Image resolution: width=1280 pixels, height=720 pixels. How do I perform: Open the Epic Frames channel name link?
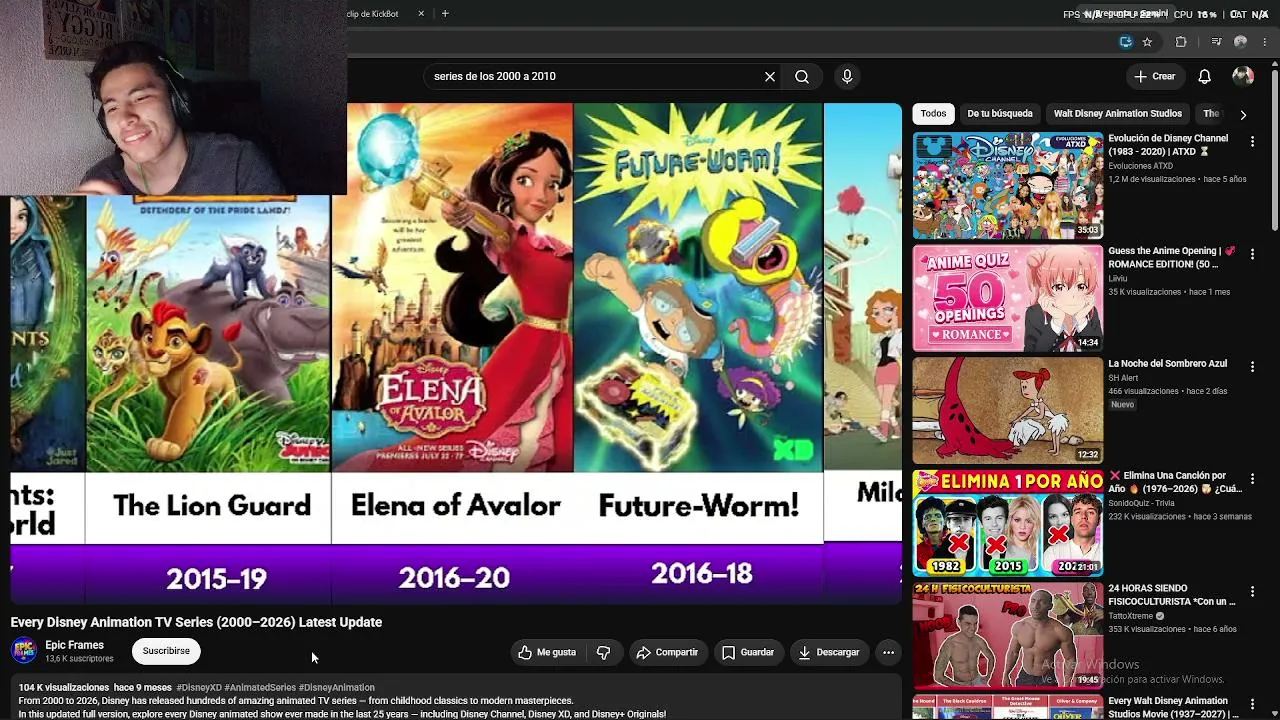(74, 645)
